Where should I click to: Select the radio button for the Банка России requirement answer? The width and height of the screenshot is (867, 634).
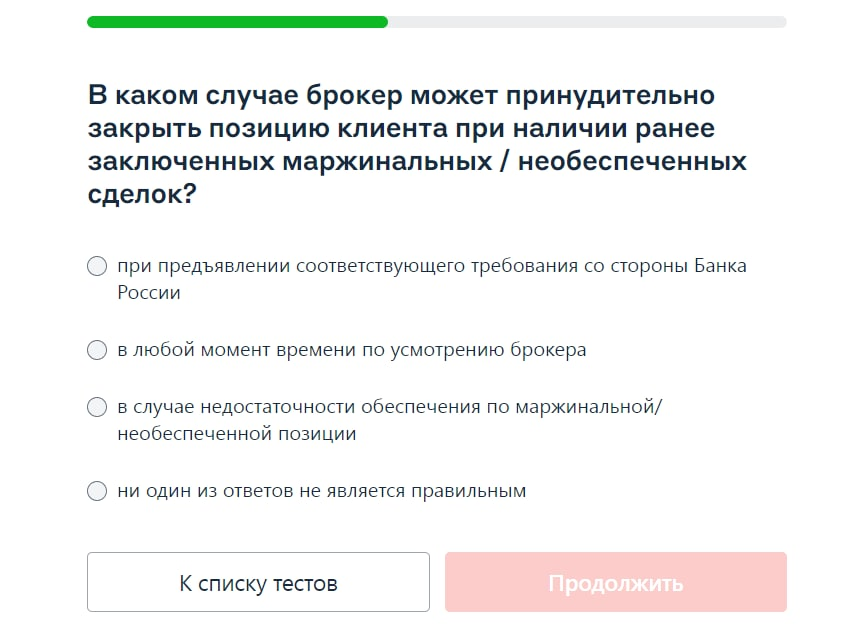point(97,266)
